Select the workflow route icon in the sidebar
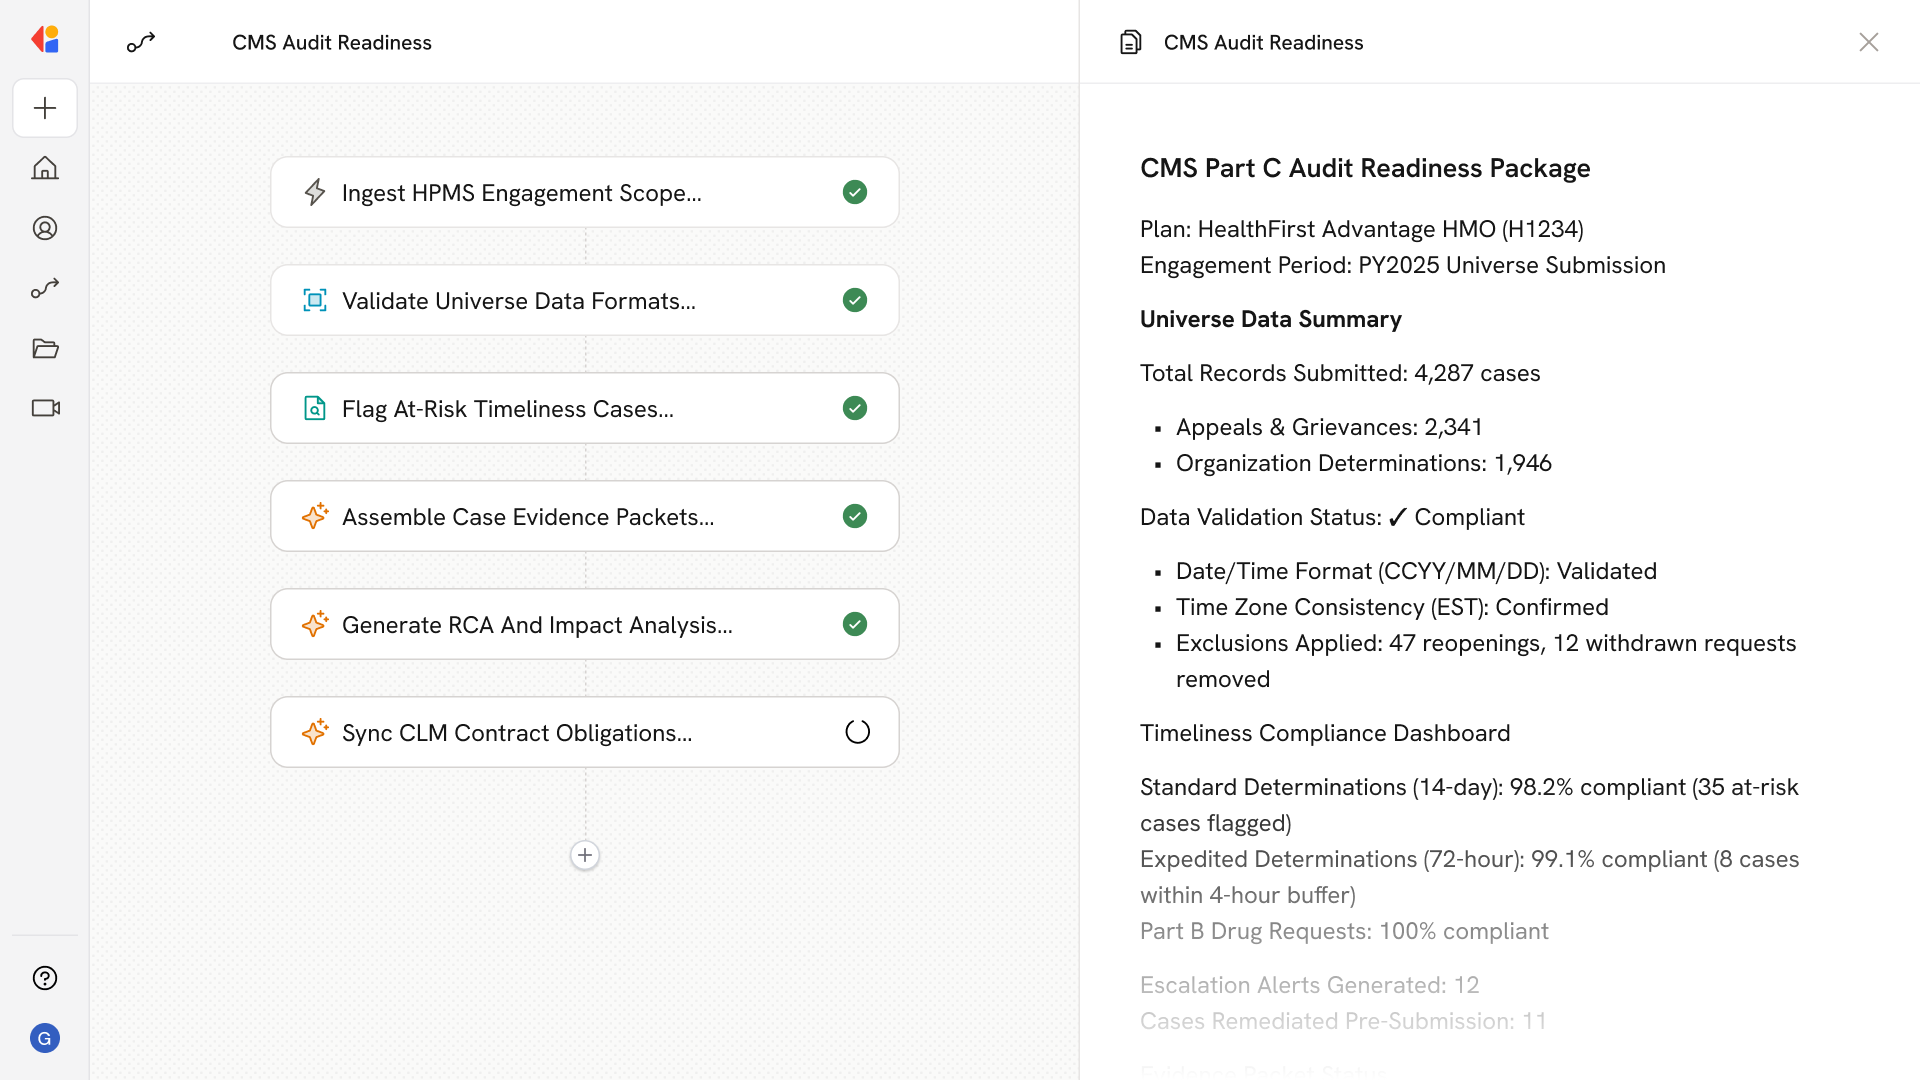The width and height of the screenshot is (1920, 1080). coord(45,288)
